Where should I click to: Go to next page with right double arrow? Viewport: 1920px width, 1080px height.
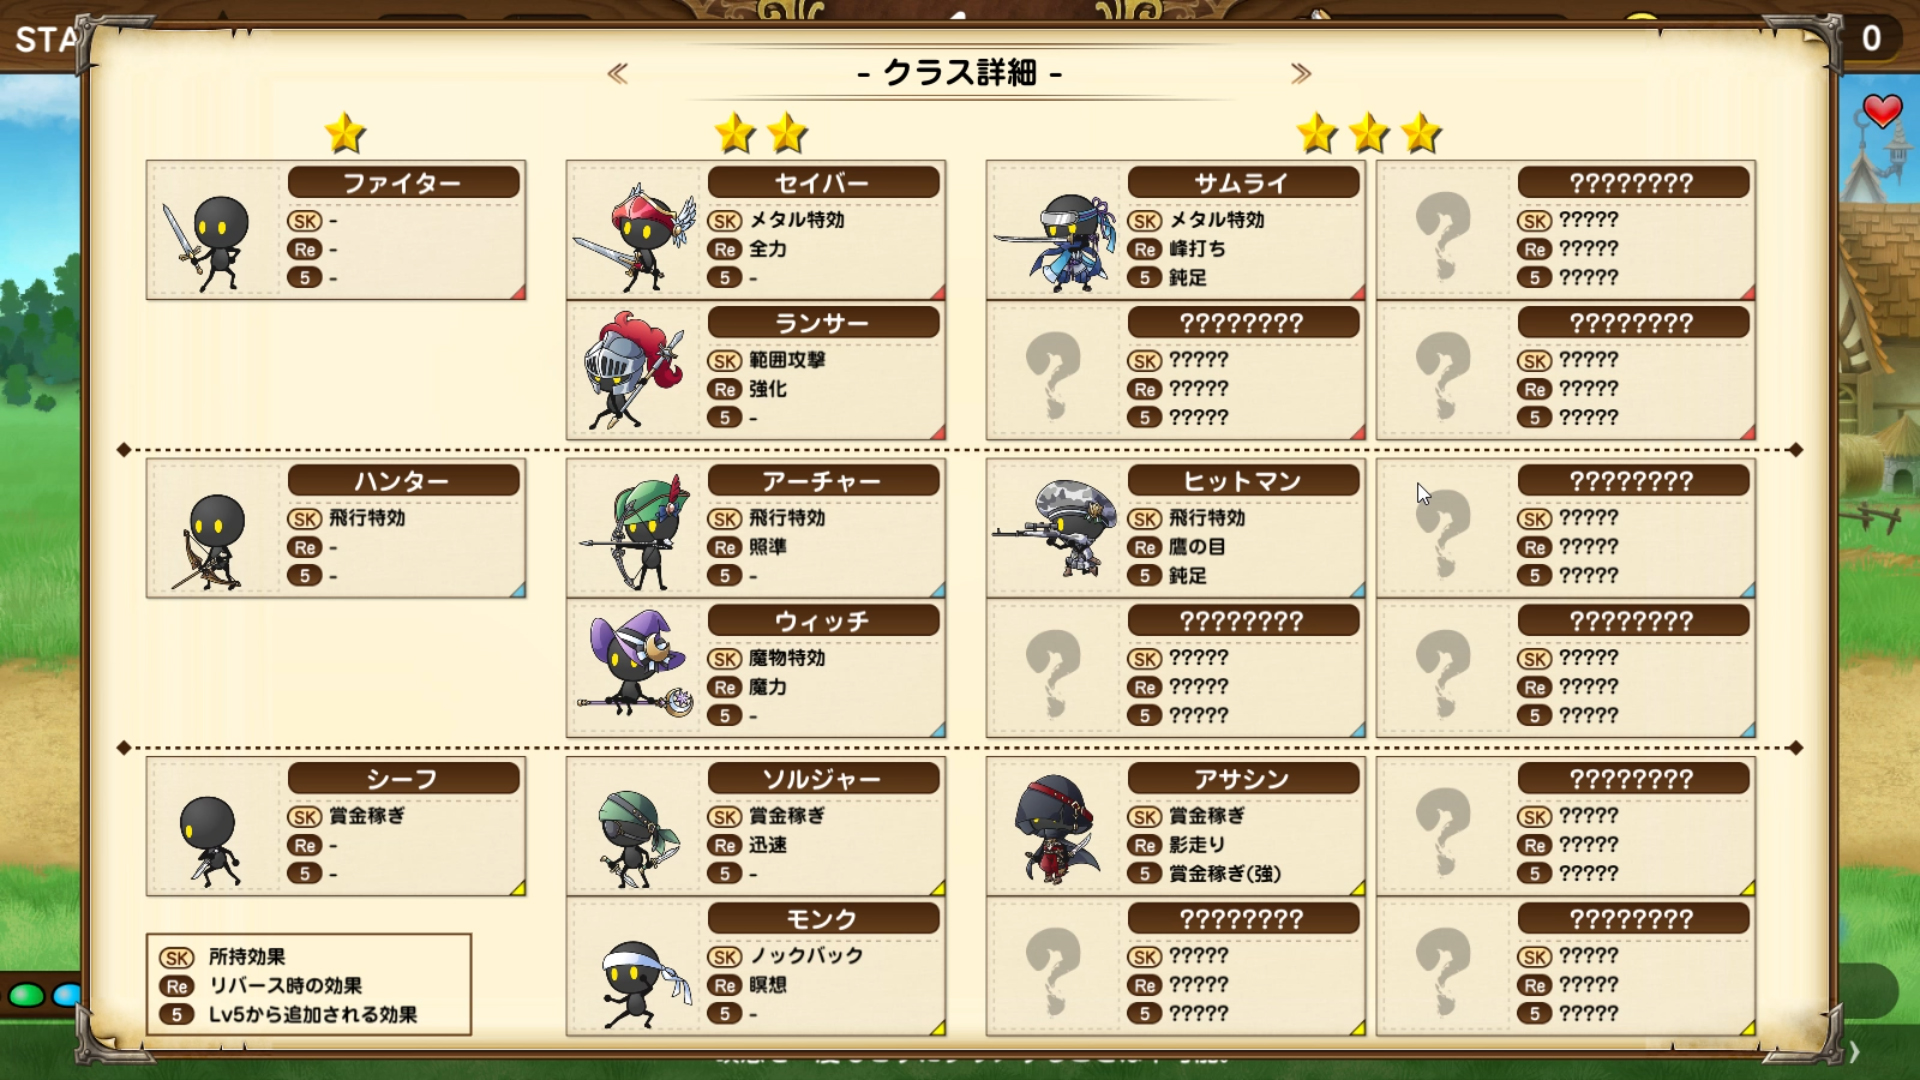[1300, 73]
